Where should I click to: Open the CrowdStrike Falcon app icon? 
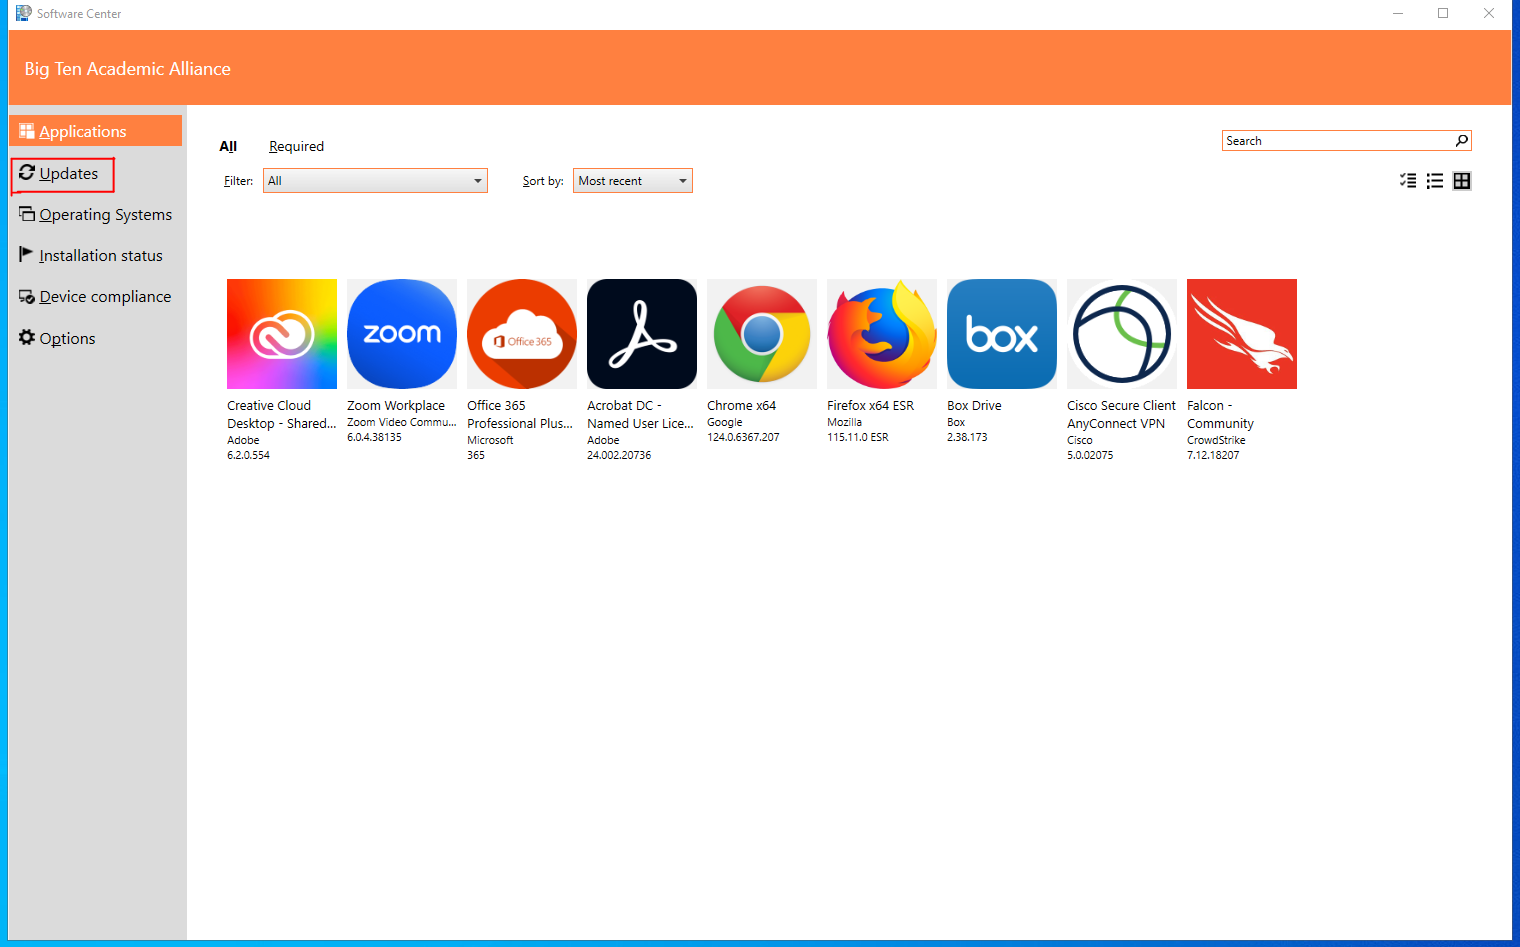click(1242, 334)
